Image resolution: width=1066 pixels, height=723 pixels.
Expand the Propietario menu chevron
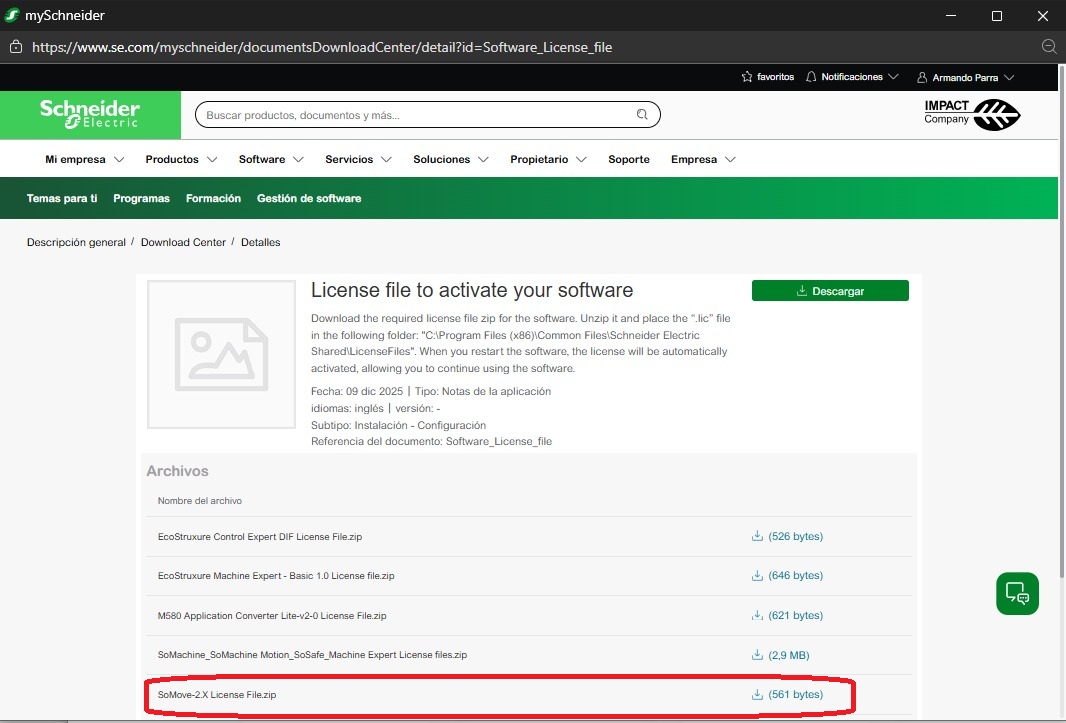[x=581, y=159]
